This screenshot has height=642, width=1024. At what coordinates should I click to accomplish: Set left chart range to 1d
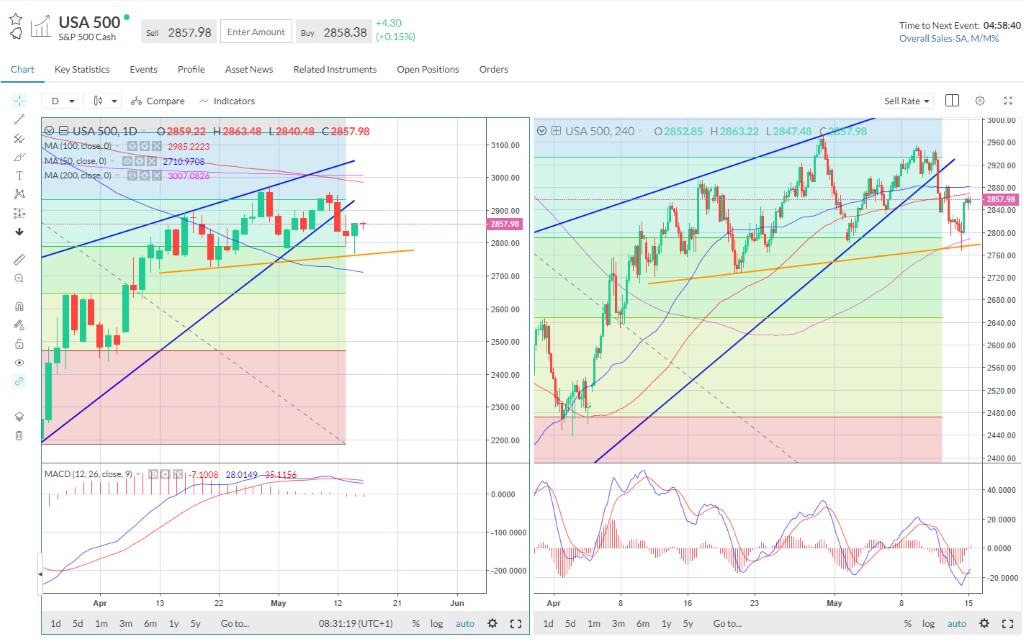tap(56, 624)
